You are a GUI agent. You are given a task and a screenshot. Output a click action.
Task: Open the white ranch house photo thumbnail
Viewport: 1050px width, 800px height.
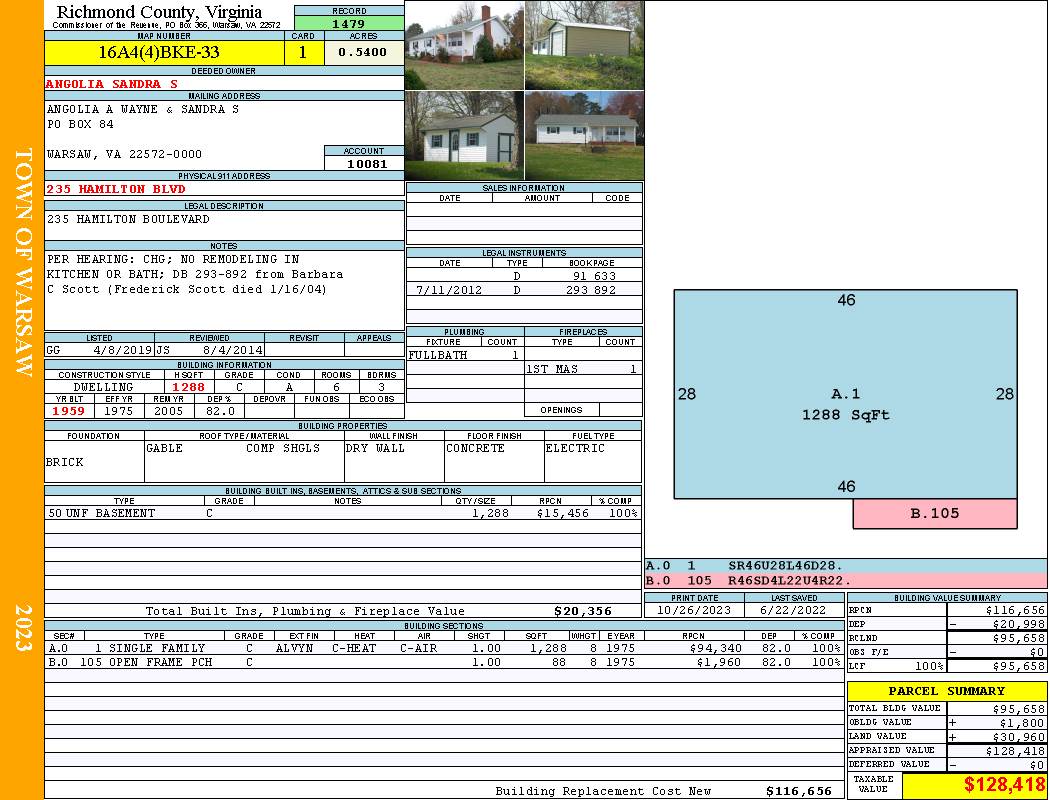[x=584, y=136]
